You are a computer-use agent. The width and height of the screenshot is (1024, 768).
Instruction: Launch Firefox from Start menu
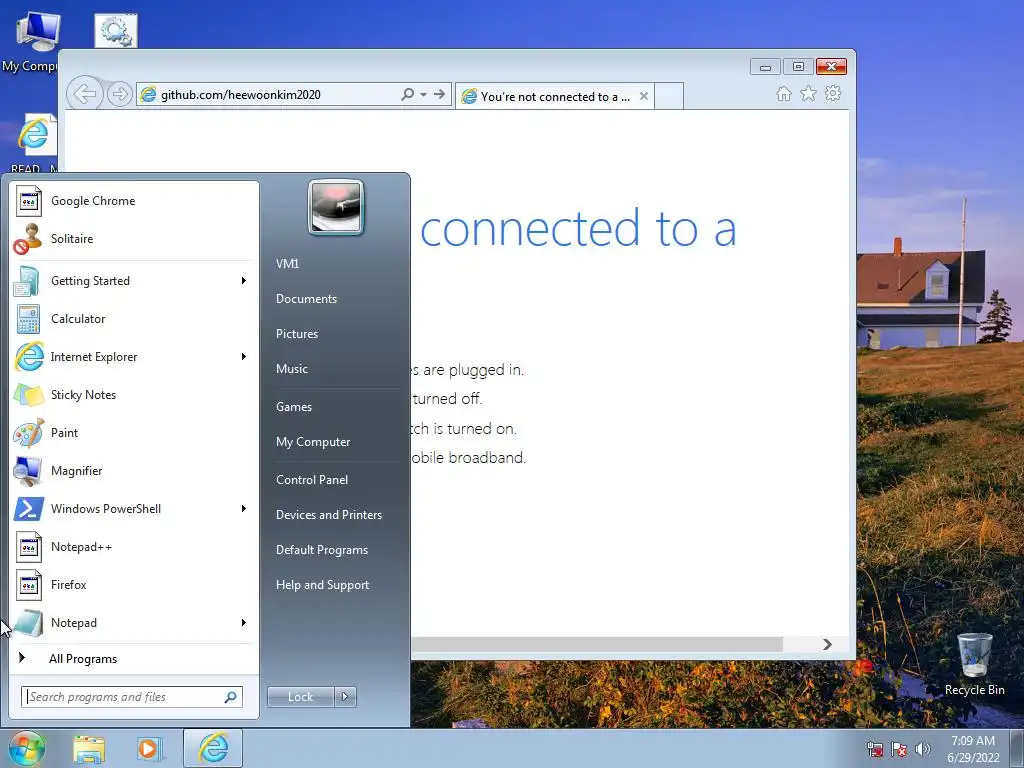134,584
